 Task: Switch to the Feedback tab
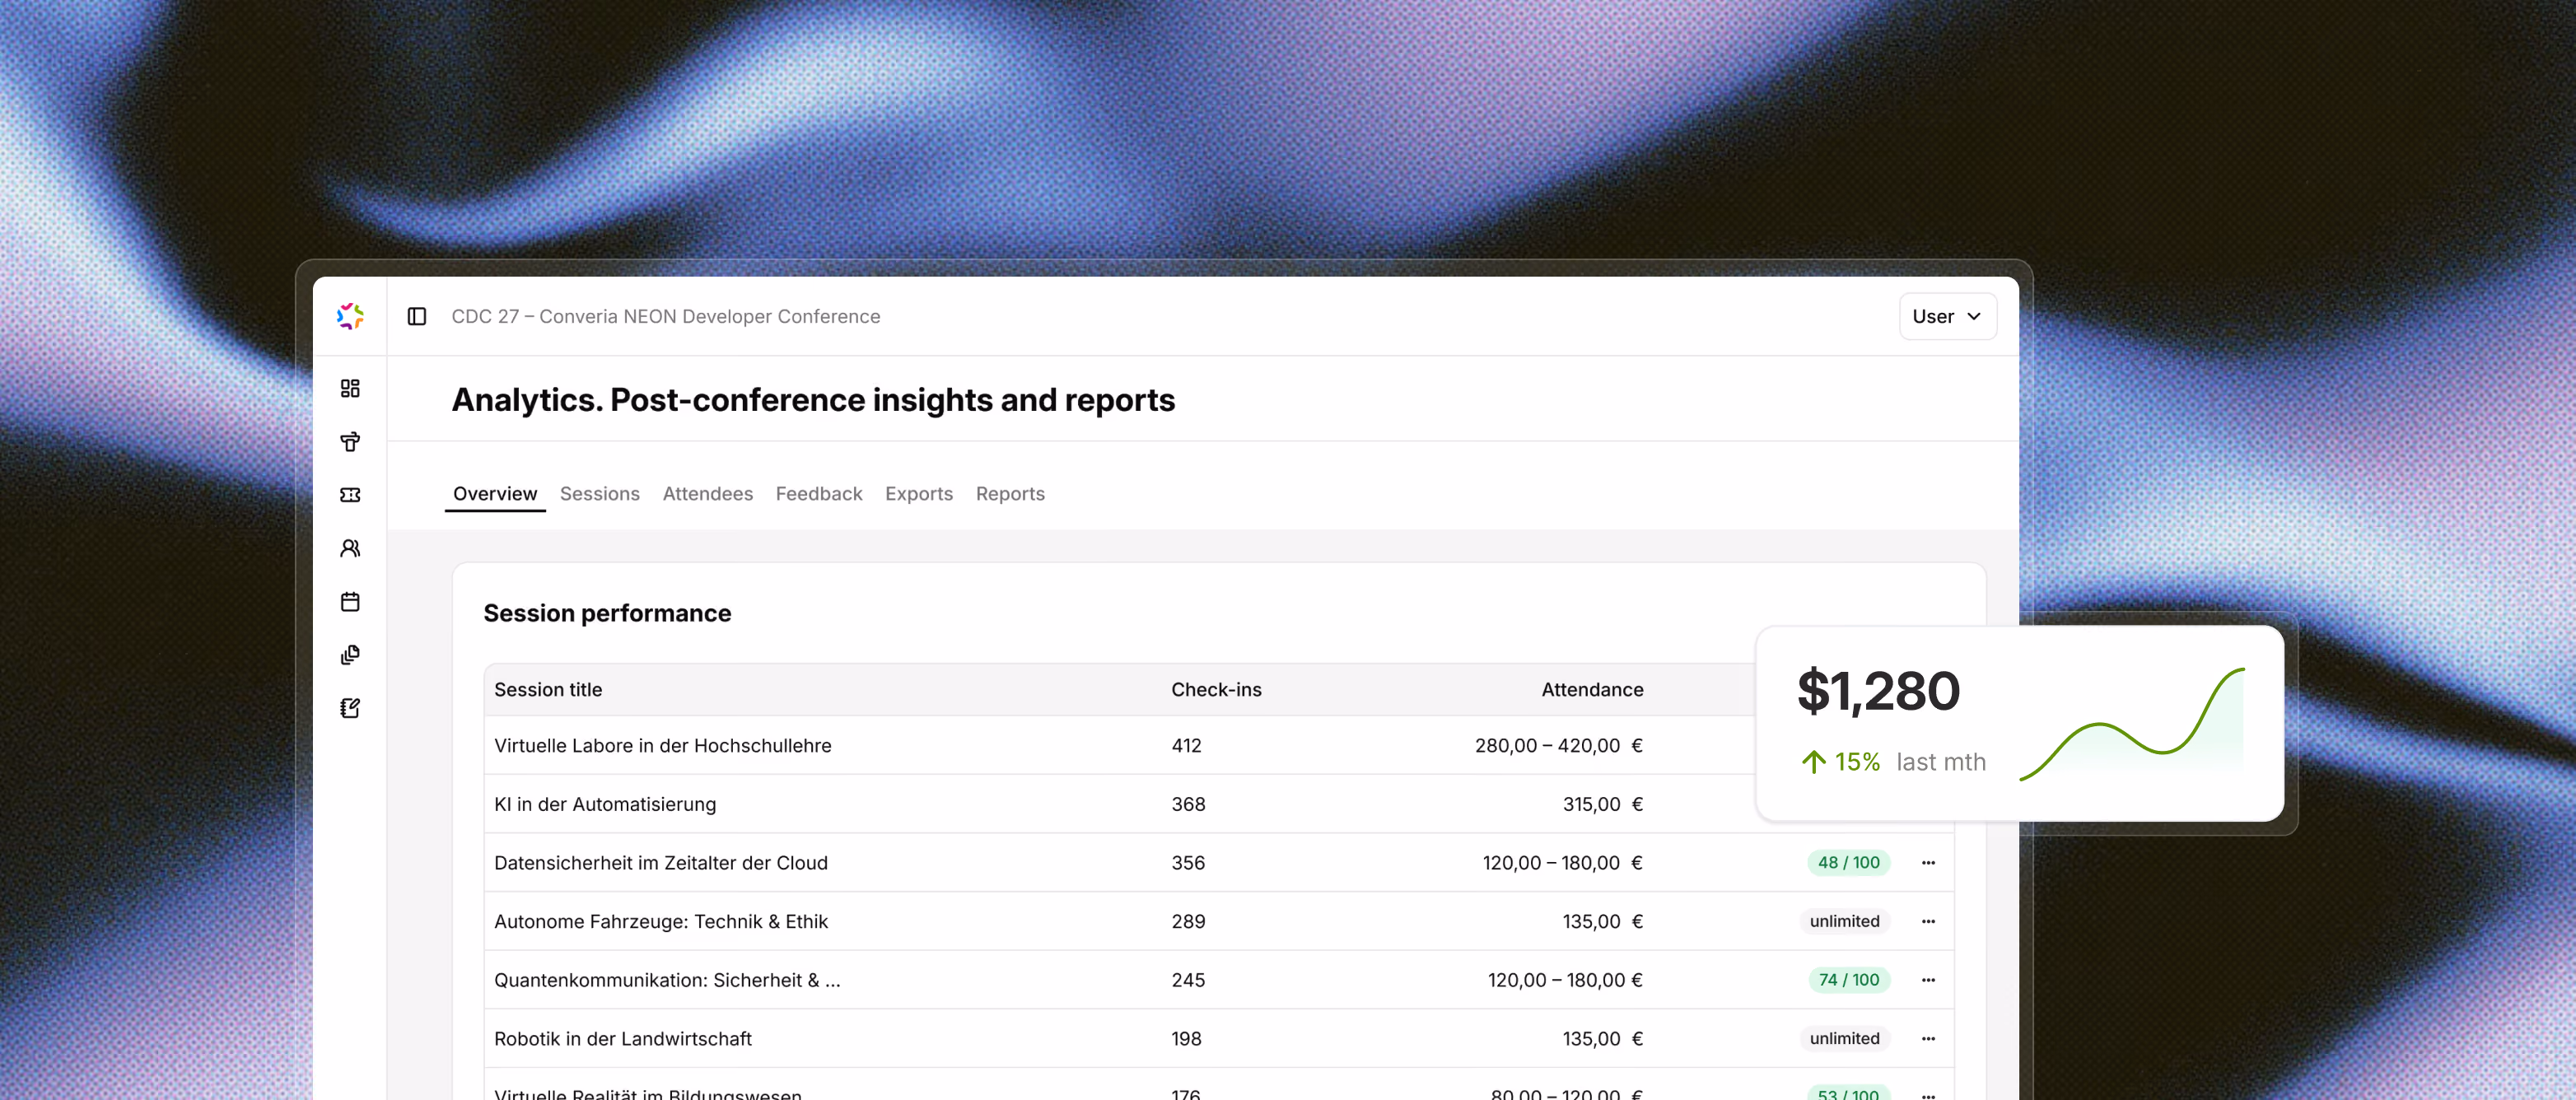tap(819, 494)
